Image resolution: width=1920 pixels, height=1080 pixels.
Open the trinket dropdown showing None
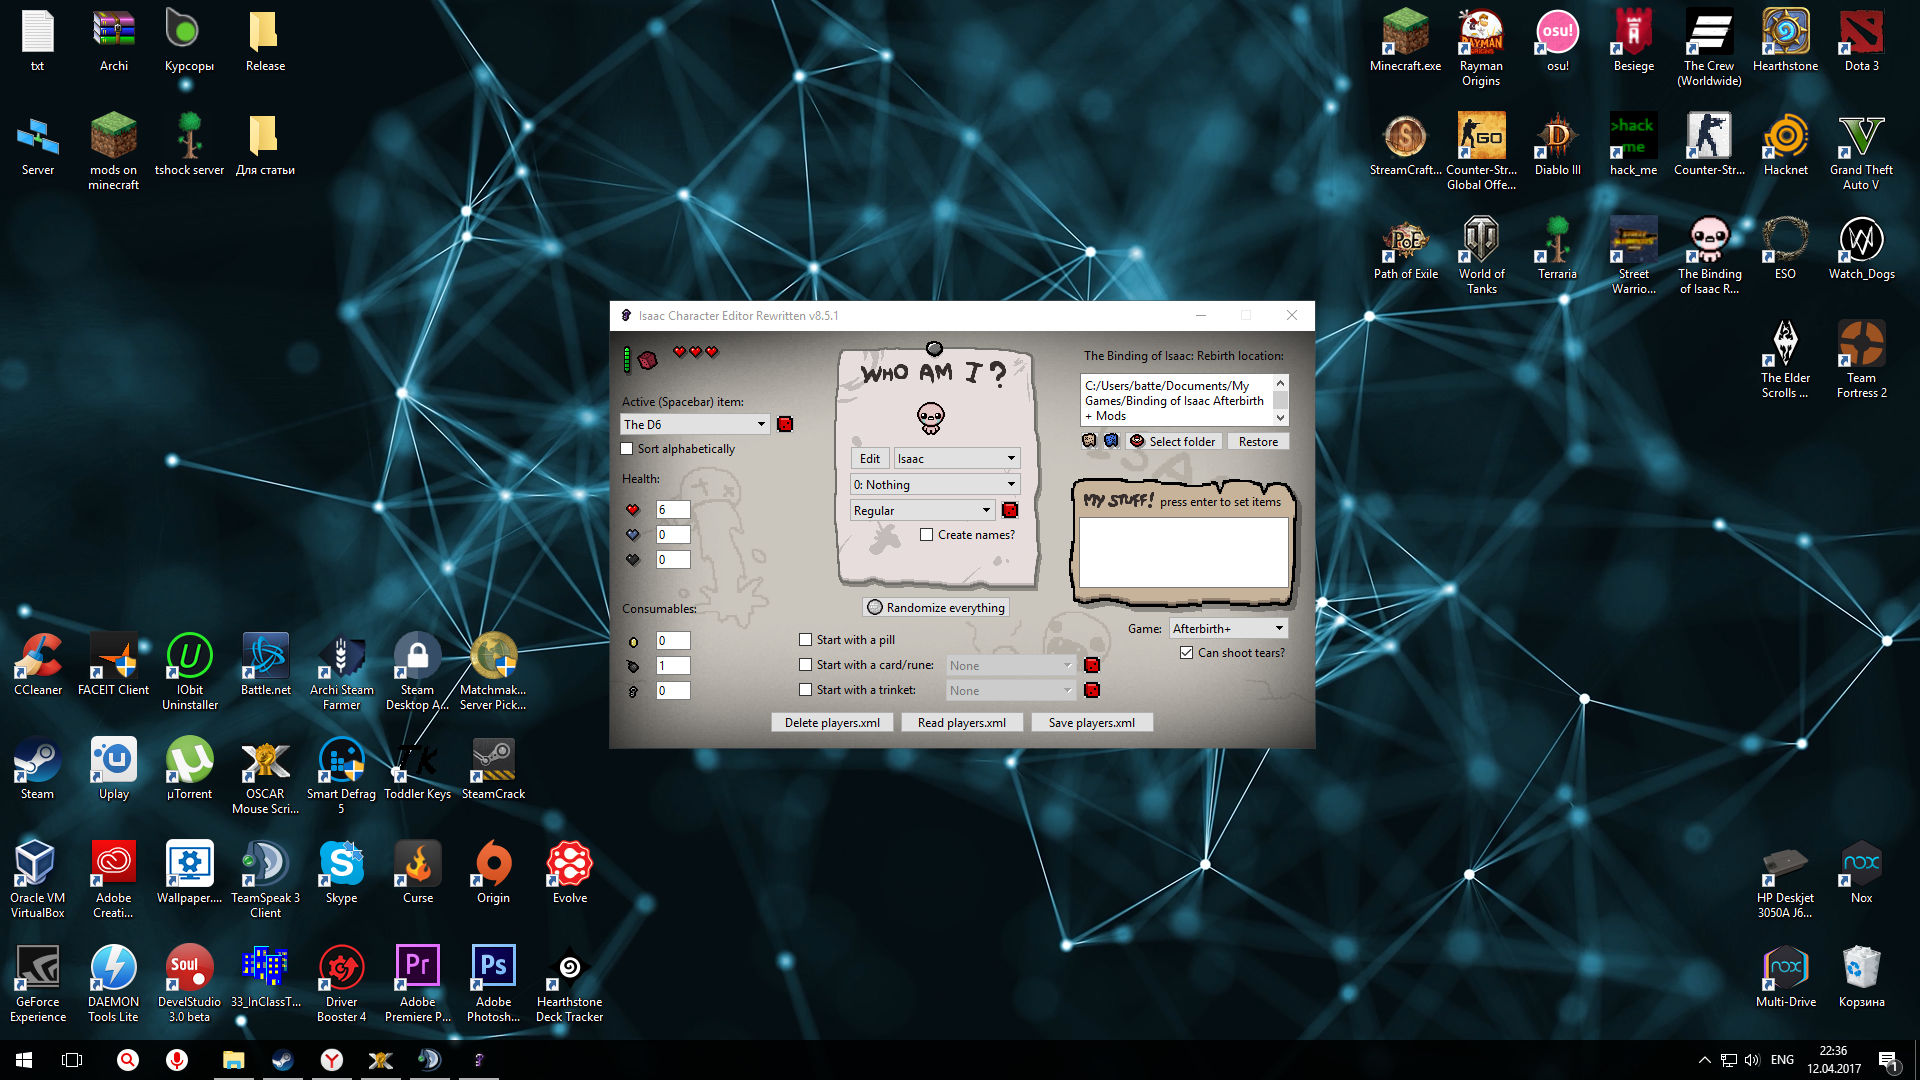point(1010,690)
